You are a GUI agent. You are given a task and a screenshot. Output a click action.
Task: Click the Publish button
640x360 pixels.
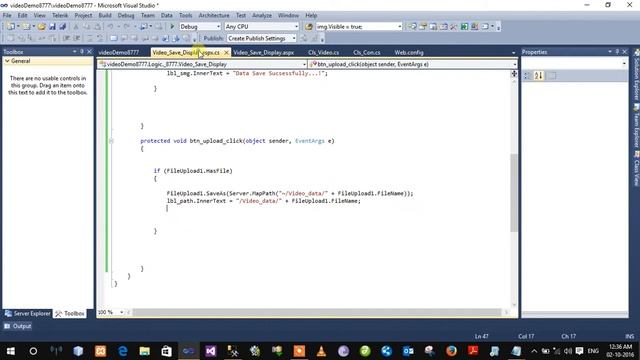coord(213,38)
